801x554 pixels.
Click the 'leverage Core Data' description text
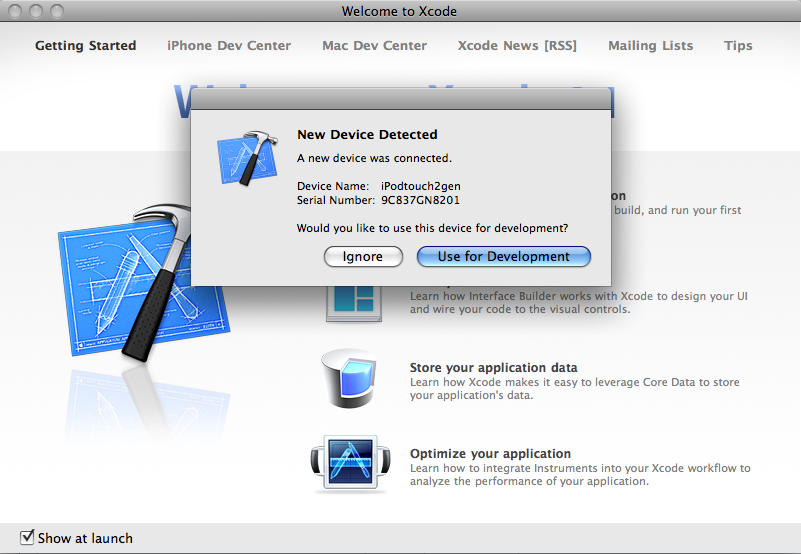tap(575, 388)
